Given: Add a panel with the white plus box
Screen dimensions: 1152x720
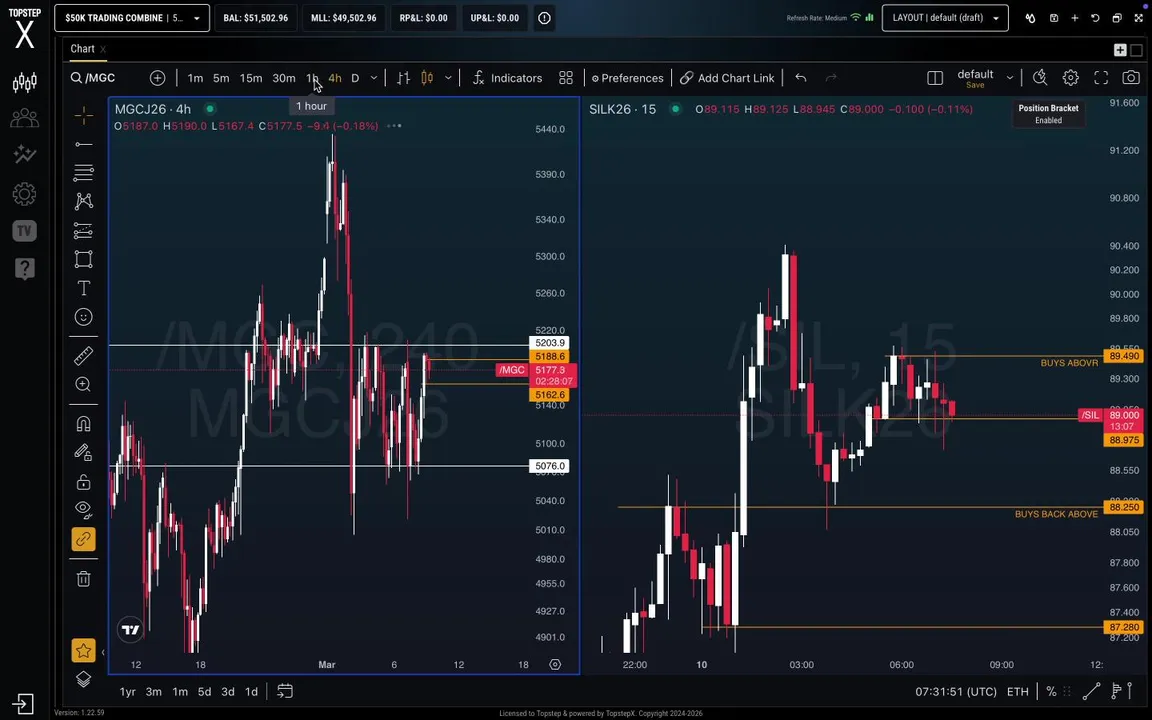Looking at the screenshot, I should coord(1120,50).
